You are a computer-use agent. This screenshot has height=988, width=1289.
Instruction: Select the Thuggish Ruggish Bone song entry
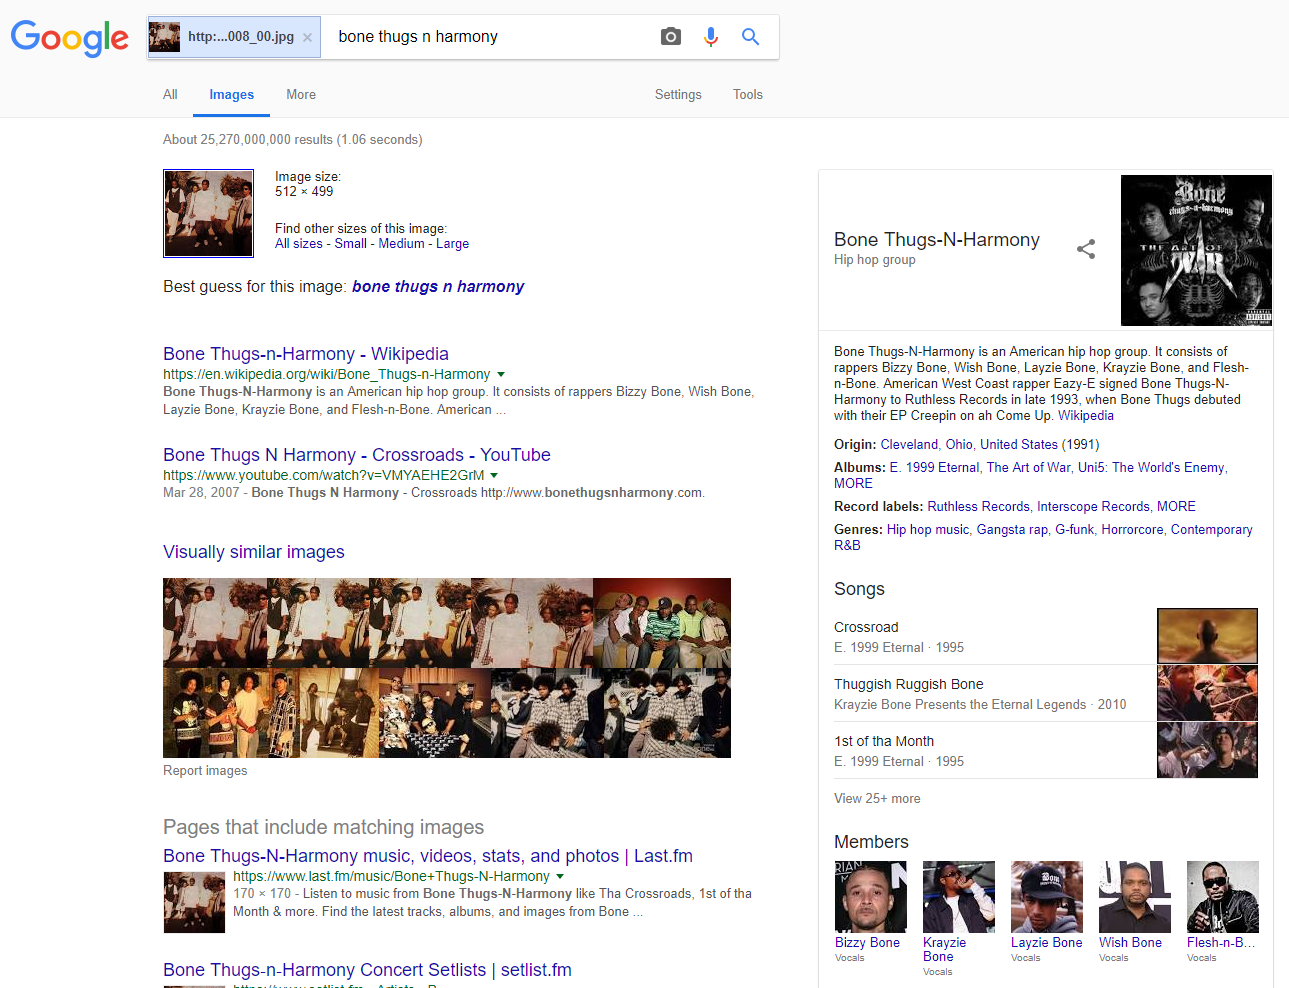point(995,694)
